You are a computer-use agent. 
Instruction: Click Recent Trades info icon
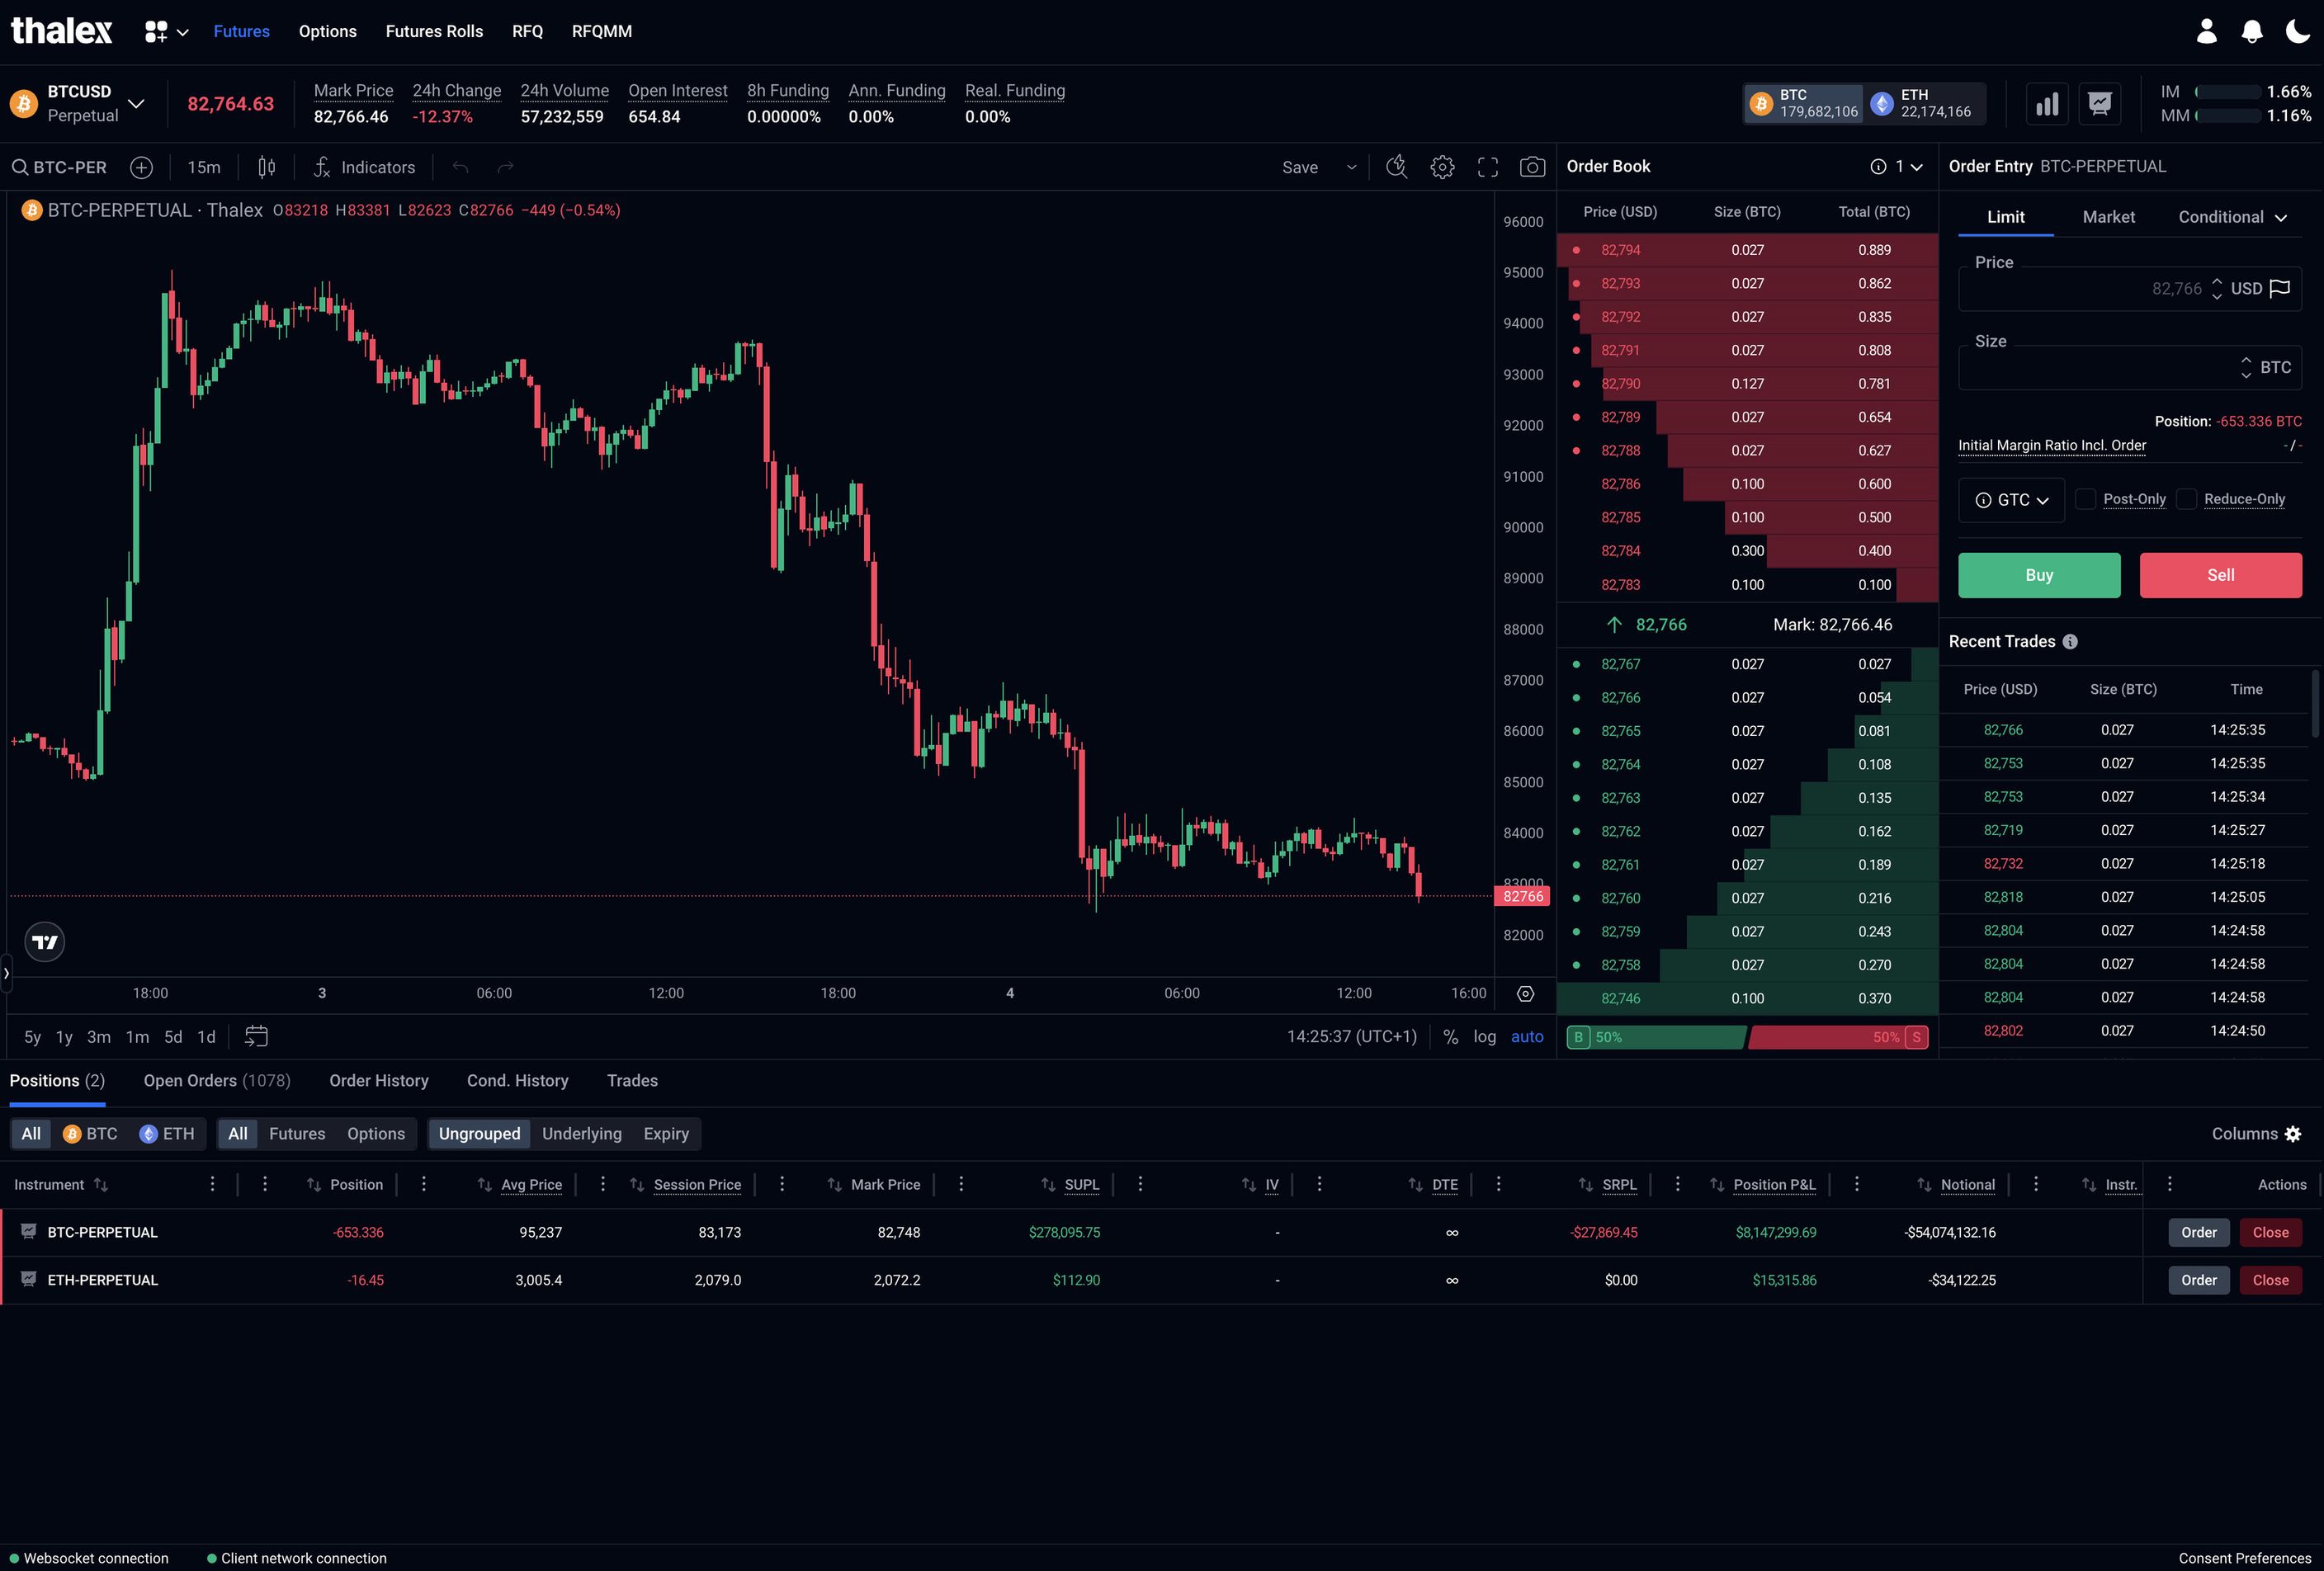(x=2070, y=642)
